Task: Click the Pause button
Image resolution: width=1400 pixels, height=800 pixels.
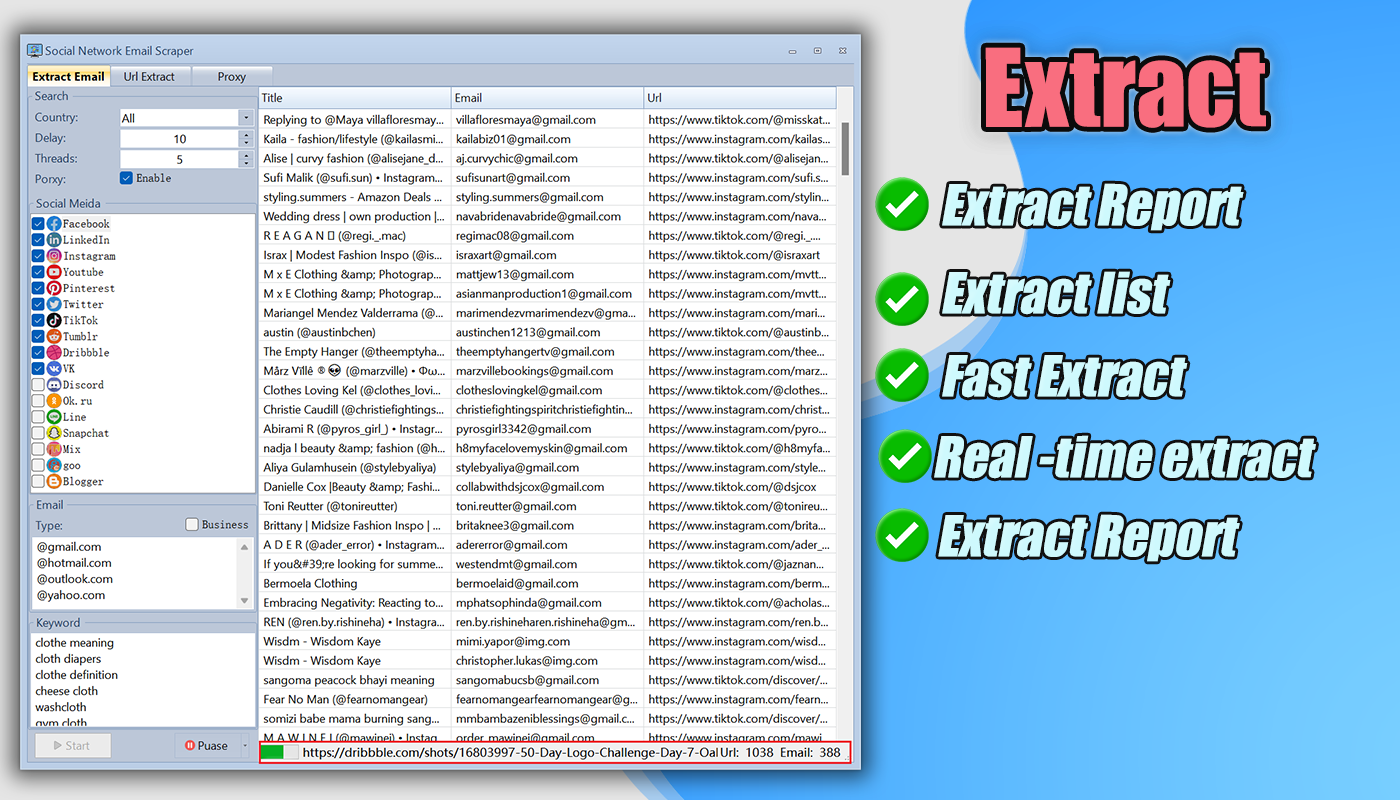Action: coord(206,745)
